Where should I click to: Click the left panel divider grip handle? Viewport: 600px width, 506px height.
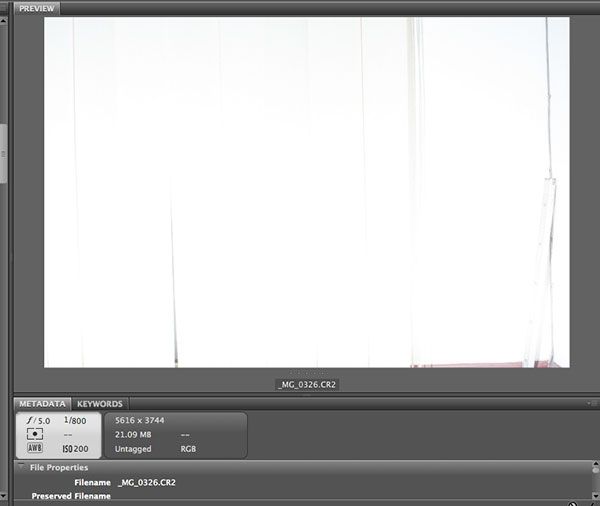tap(3, 154)
